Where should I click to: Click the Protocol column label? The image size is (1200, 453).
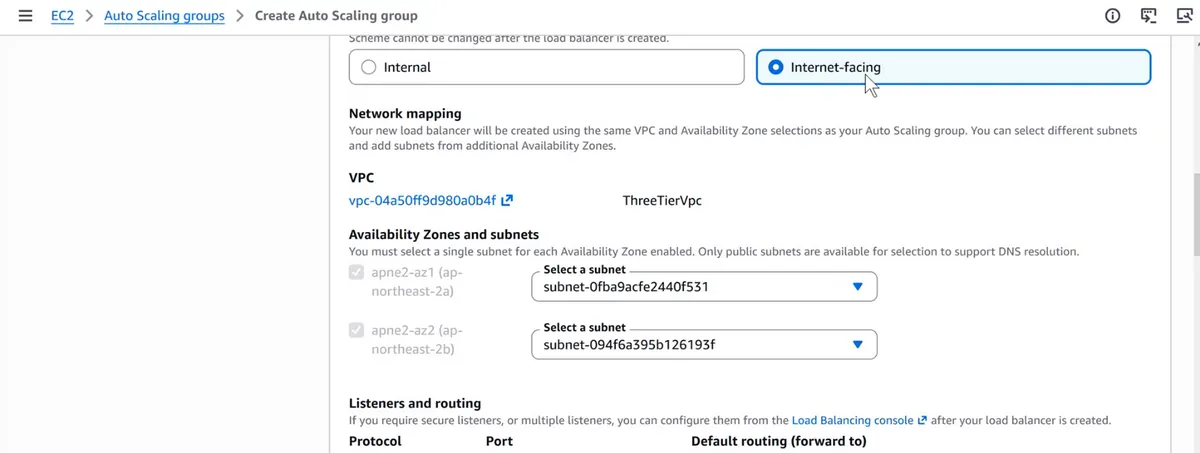pyautogui.click(x=375, y=441)
